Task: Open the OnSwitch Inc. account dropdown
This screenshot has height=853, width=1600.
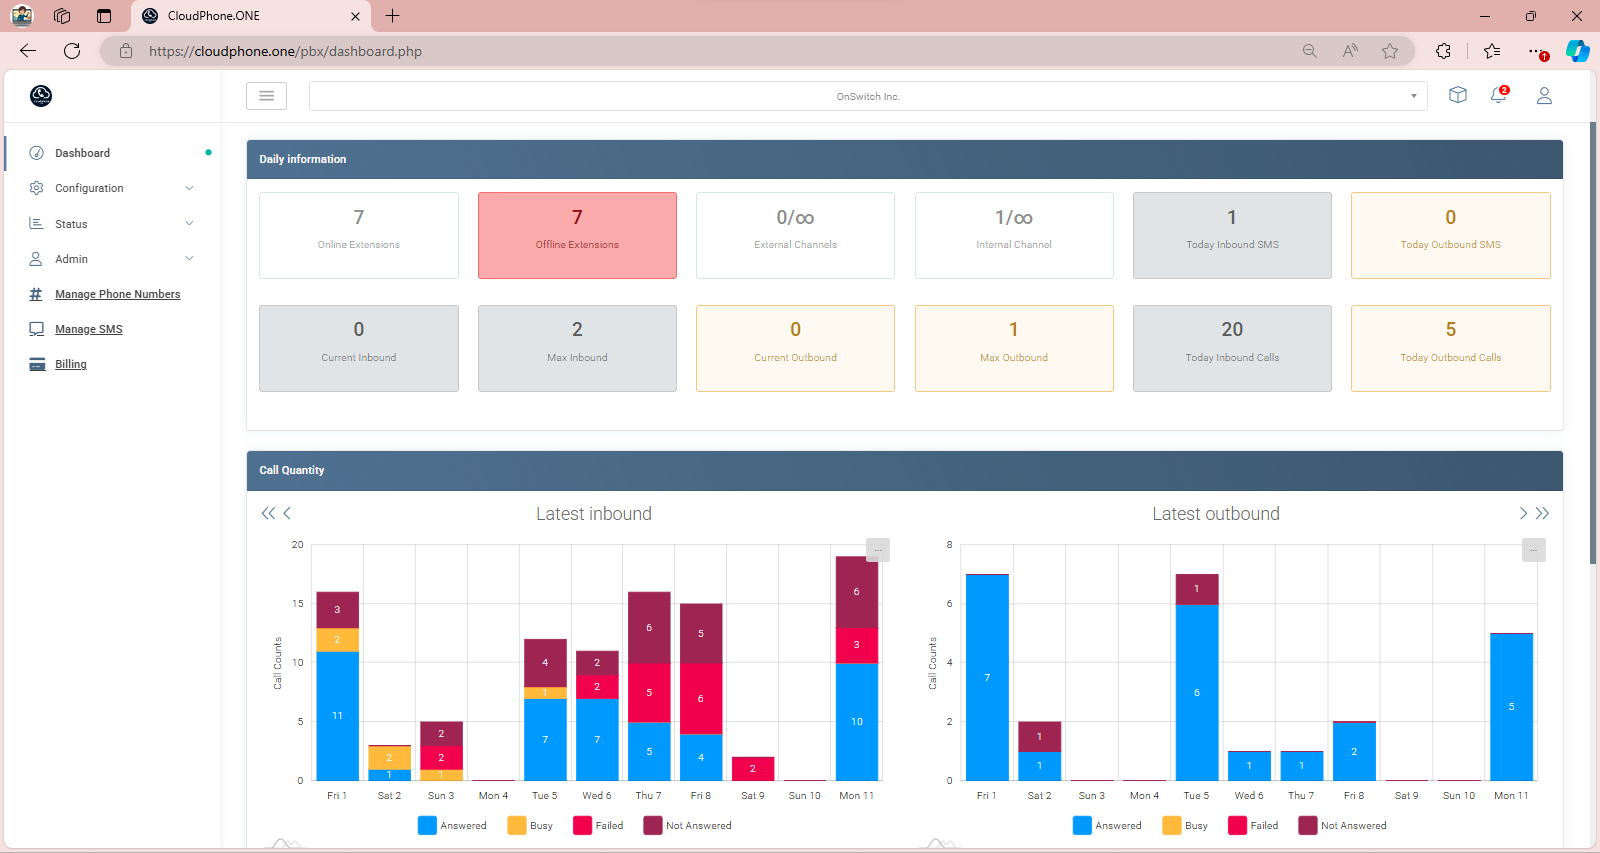Action: [x=868, y=97]
